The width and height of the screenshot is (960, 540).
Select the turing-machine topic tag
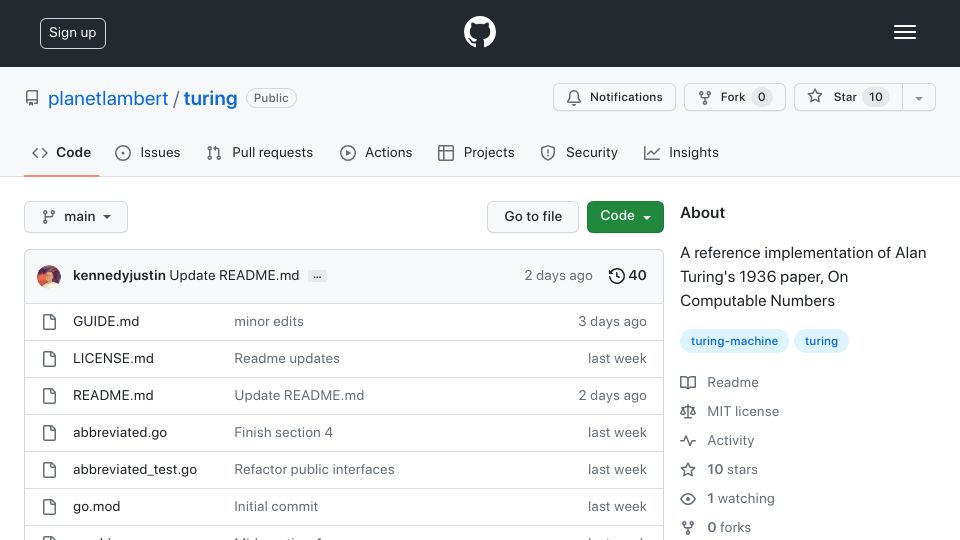pyautogui.click(x=734, y=341)
